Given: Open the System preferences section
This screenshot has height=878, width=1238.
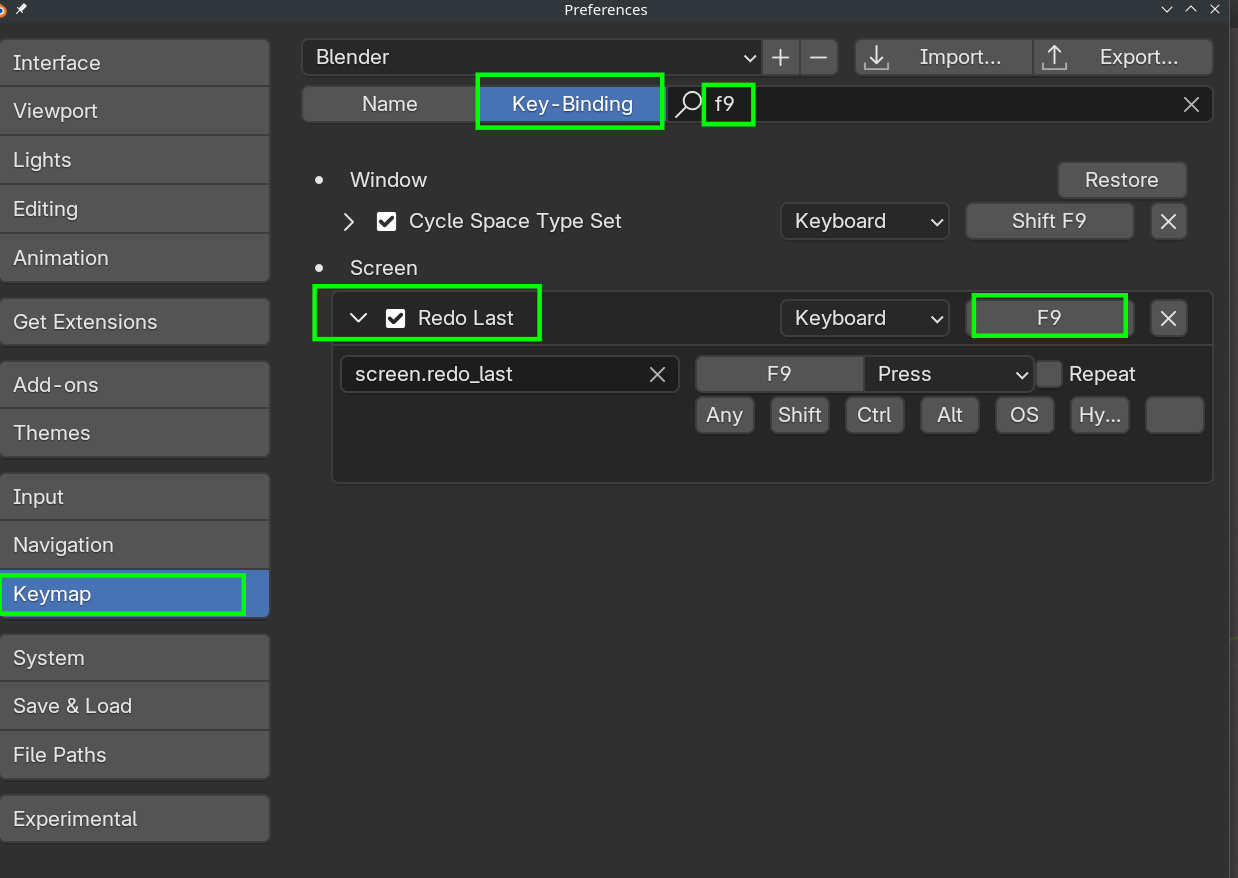Looking at the screenshot, I should coord(134,658).
